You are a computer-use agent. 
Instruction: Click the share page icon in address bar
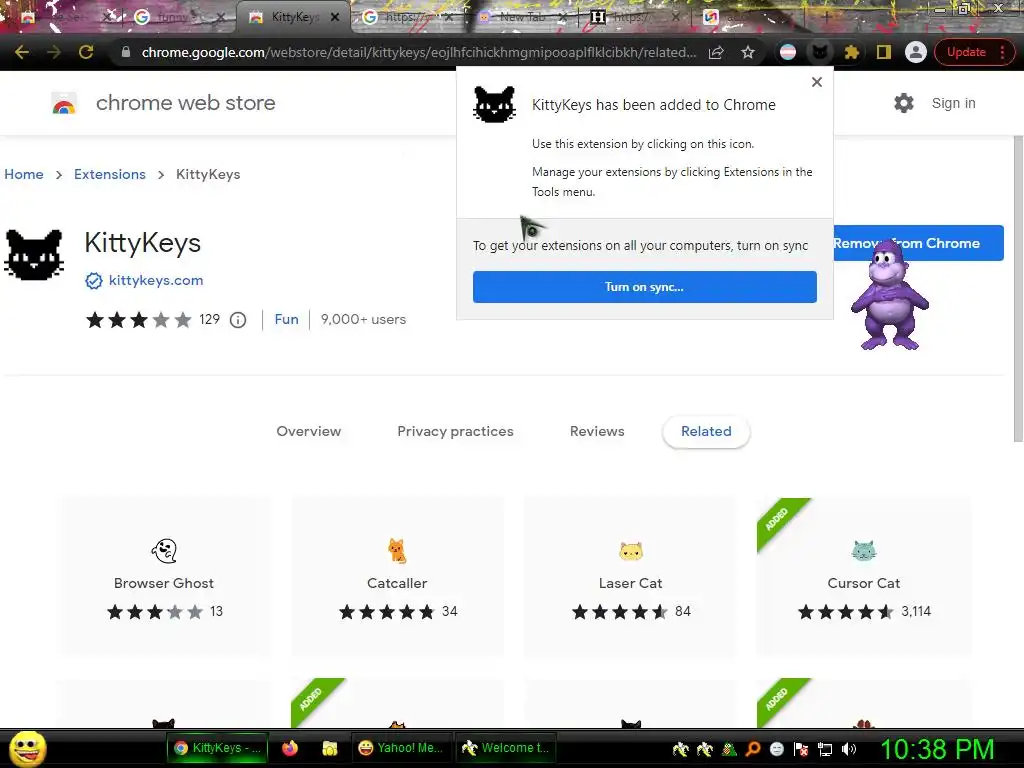[x=716, y=52]
